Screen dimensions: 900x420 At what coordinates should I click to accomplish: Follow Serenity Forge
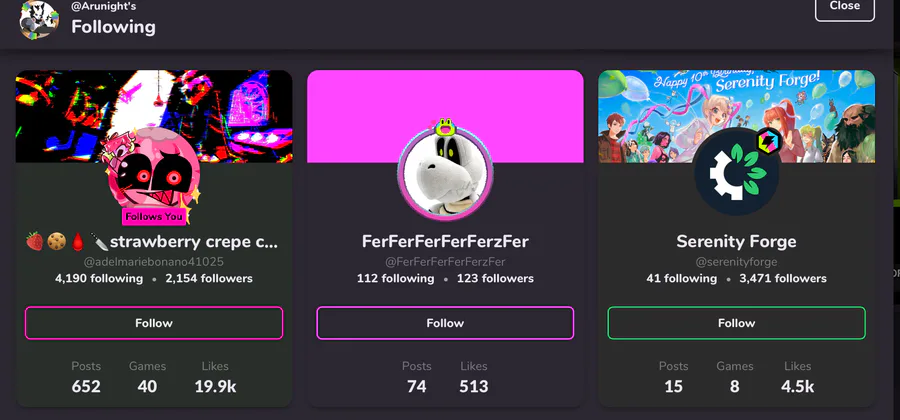[736, 323]
